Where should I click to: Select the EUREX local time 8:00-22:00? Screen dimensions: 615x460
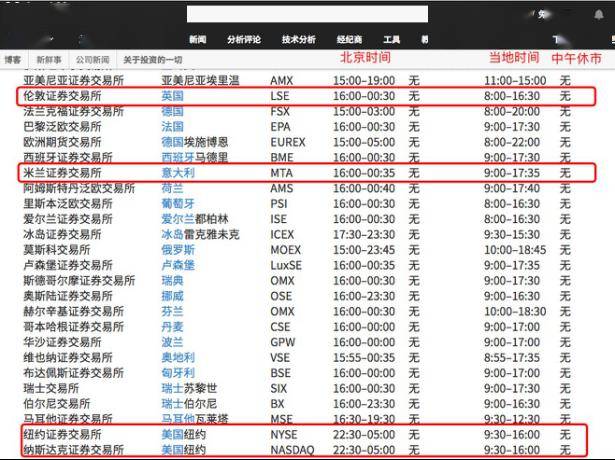click(512, 142)
